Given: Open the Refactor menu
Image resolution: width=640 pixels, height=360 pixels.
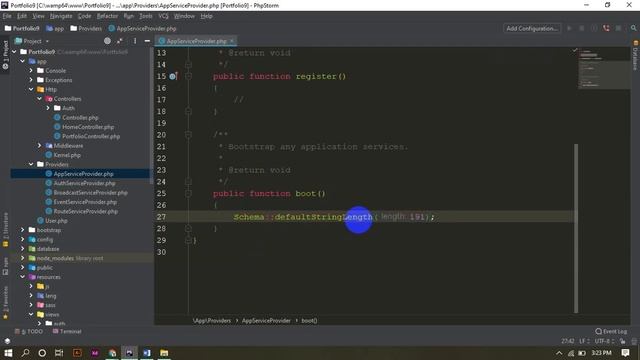Looking at the screenshot, I should [107, 16].
